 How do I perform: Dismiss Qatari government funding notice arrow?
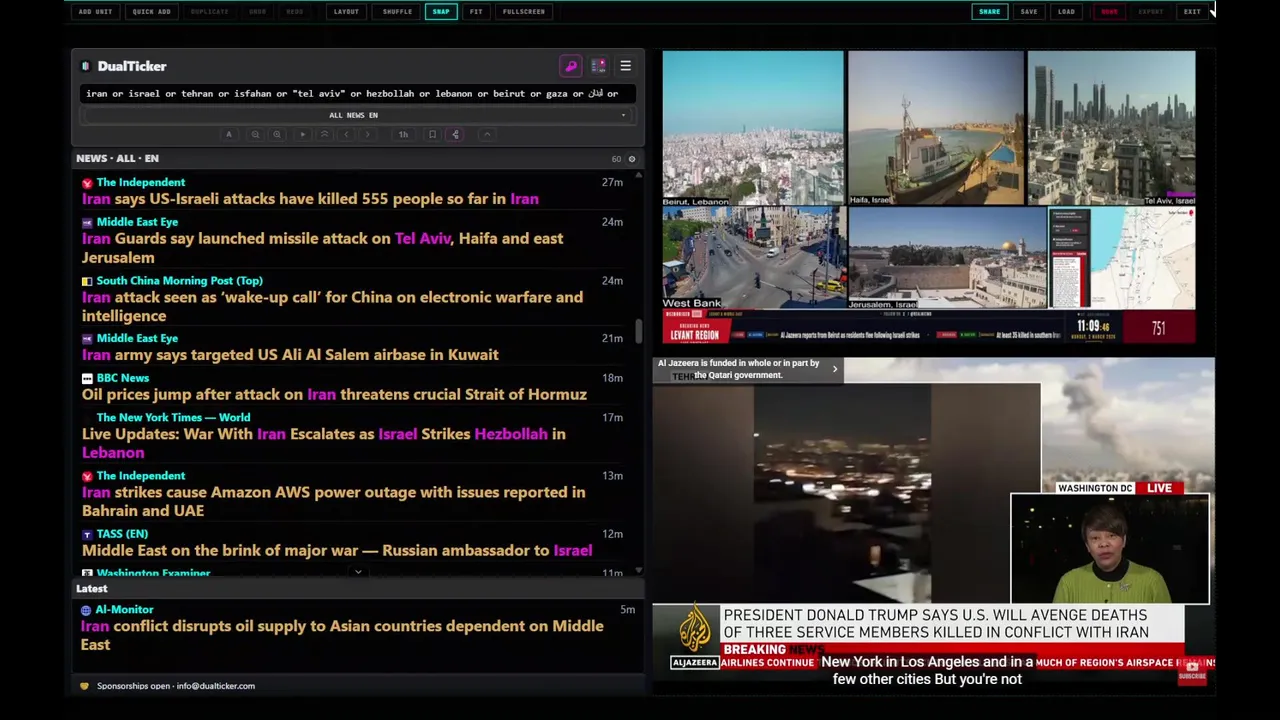point(835,369)
